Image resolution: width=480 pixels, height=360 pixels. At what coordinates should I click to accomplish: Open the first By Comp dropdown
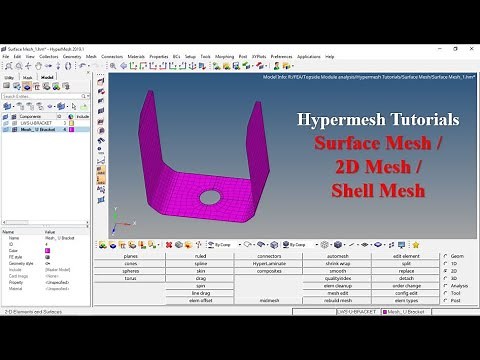pyautogui.click(x=240, y=245)
